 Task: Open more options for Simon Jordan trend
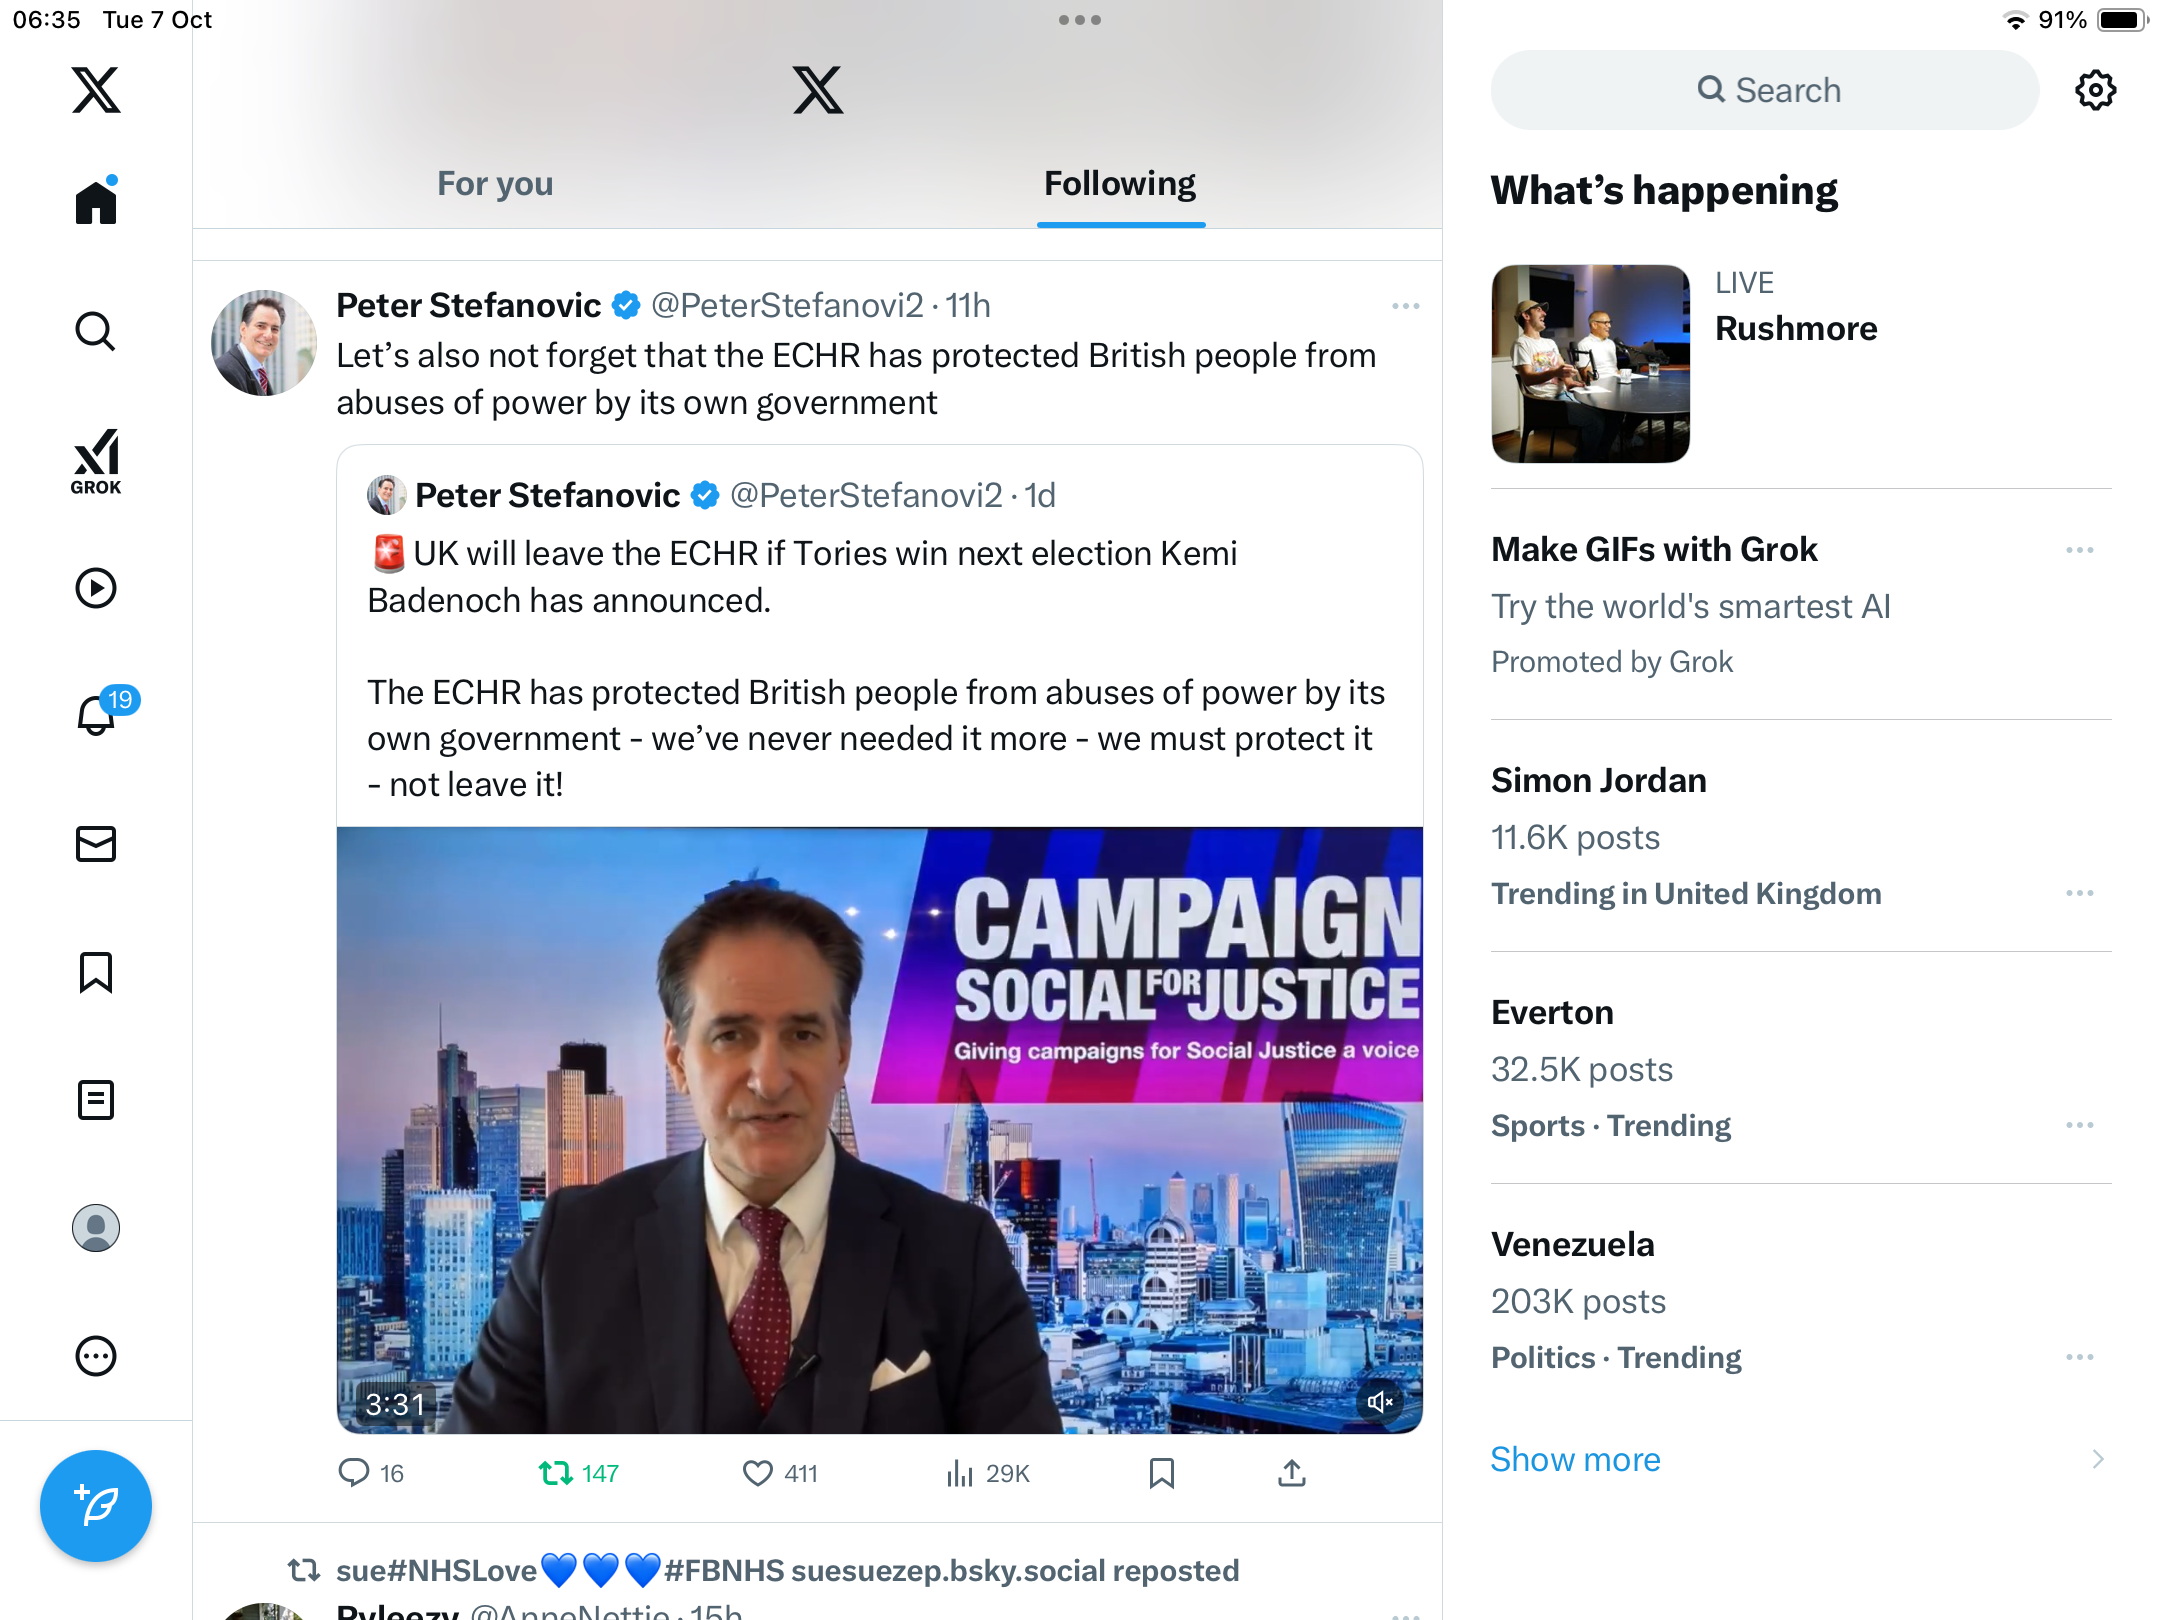2080,893
